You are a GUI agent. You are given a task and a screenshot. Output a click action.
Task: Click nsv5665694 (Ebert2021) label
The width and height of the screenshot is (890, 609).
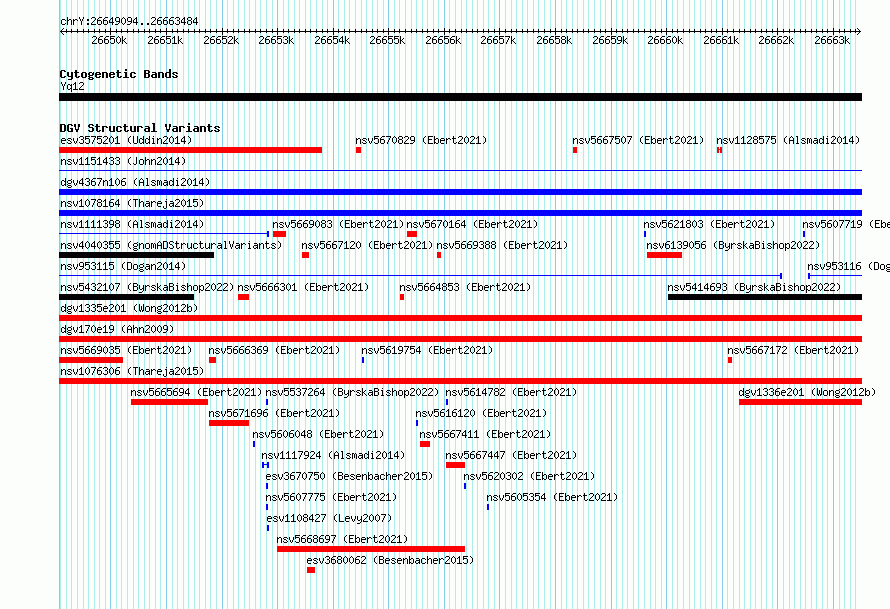[x=196, y=392]
